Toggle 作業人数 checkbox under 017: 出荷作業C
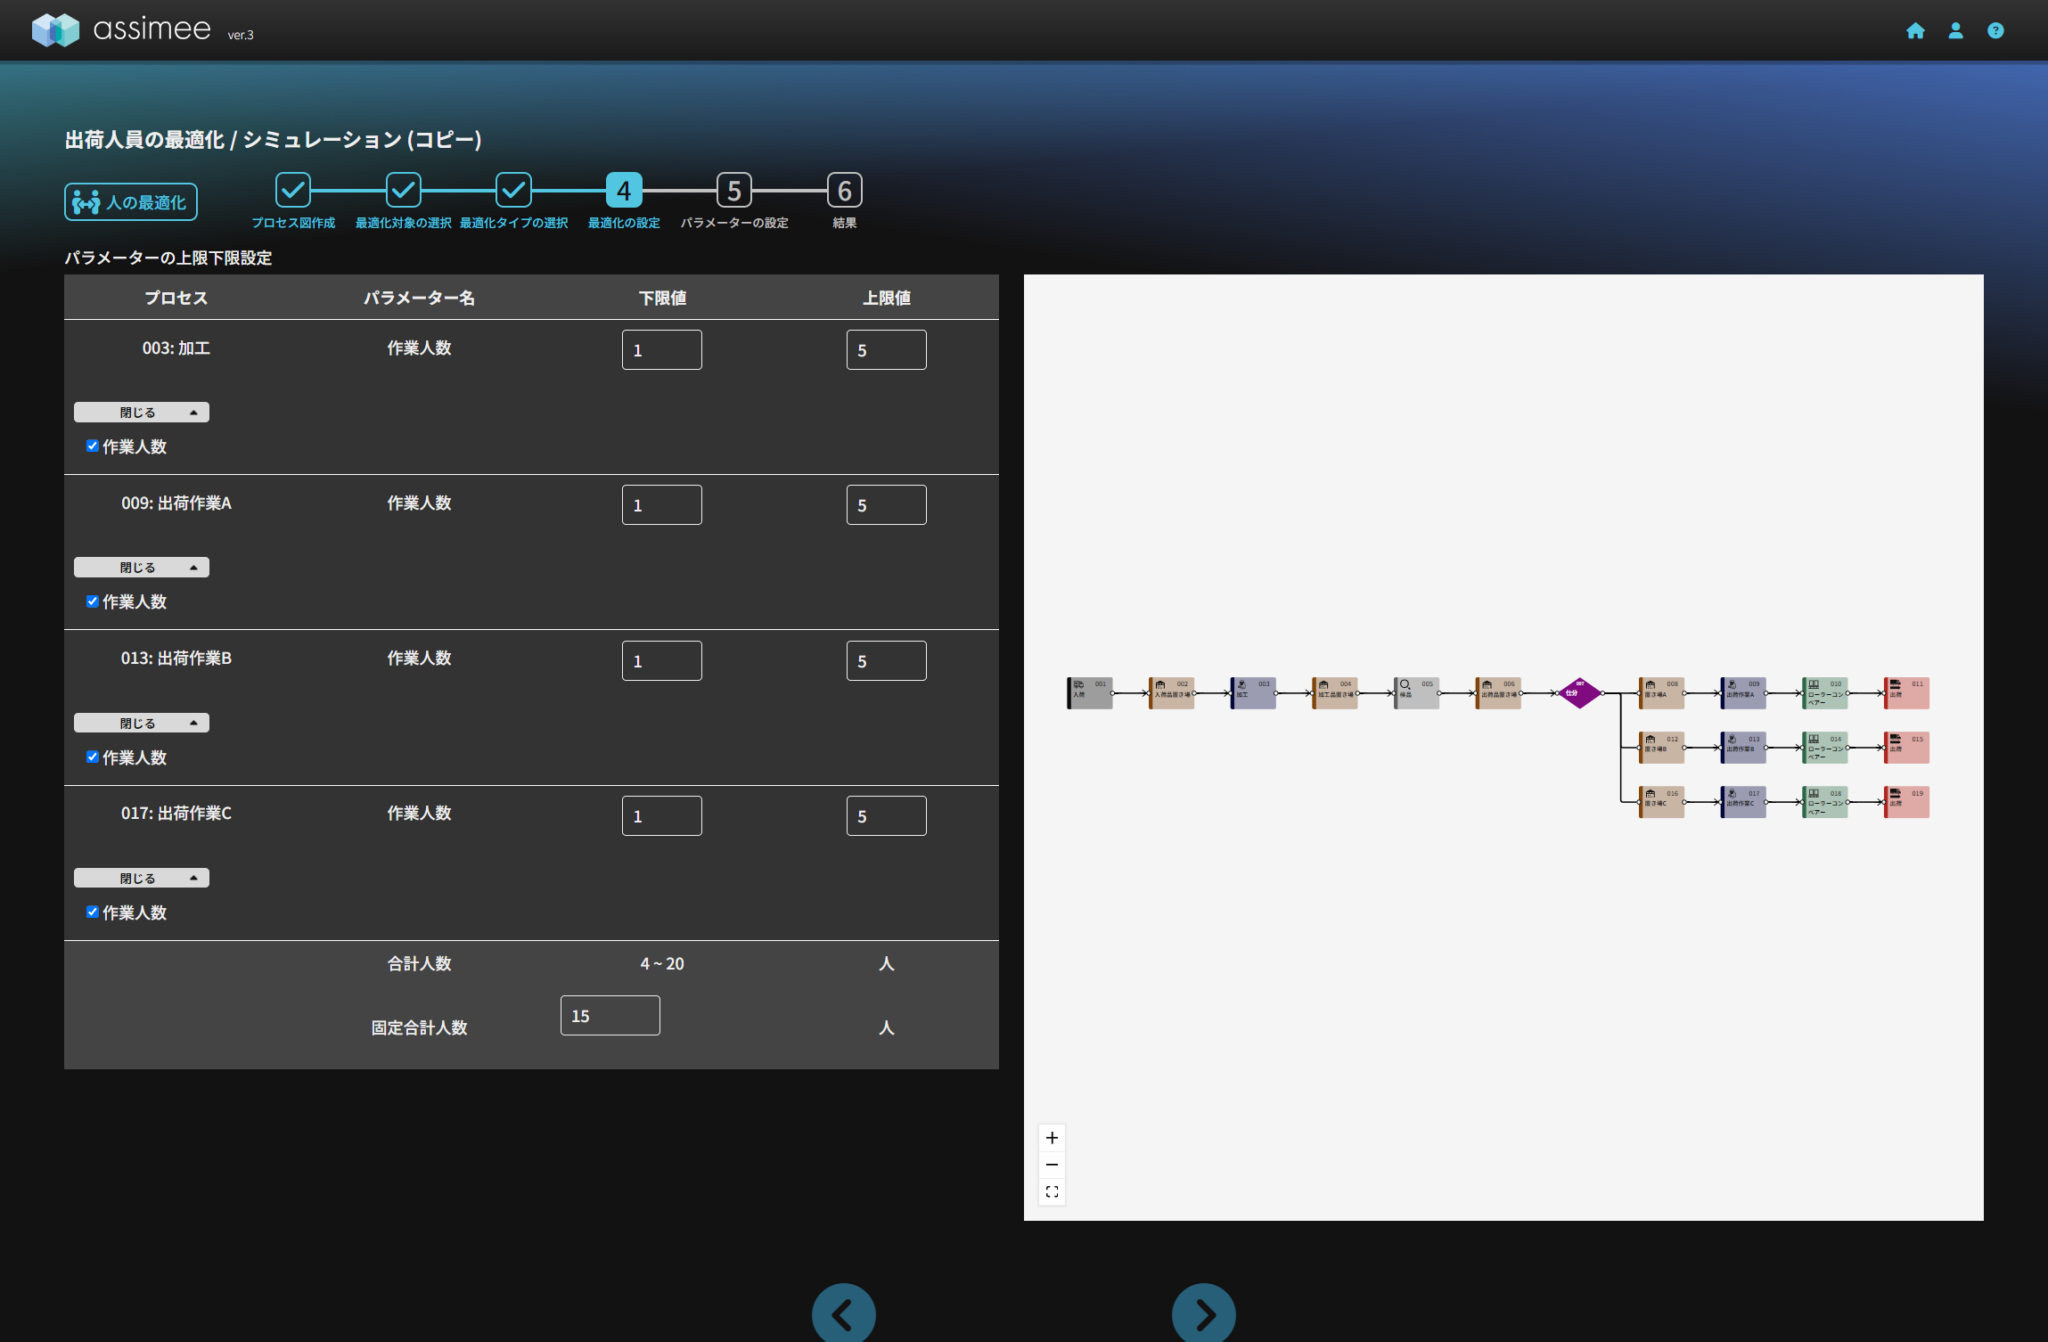Screen dimensions: 2048x1342 (92, 912)
